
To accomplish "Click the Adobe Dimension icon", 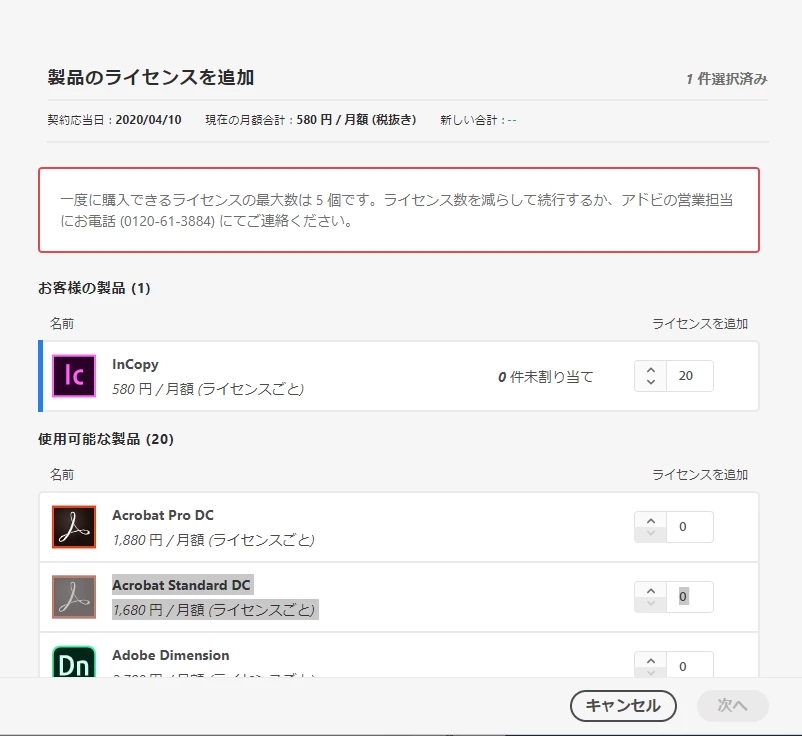I will [x=74, y=661].
